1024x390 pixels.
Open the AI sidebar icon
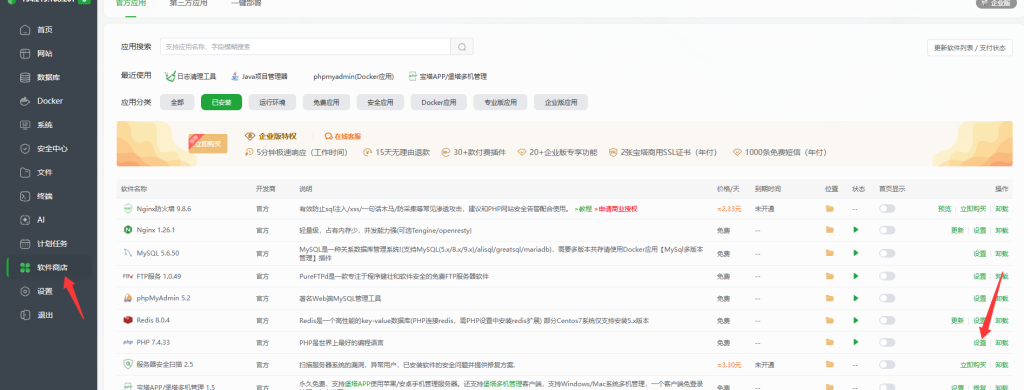(x=25, y=220)
